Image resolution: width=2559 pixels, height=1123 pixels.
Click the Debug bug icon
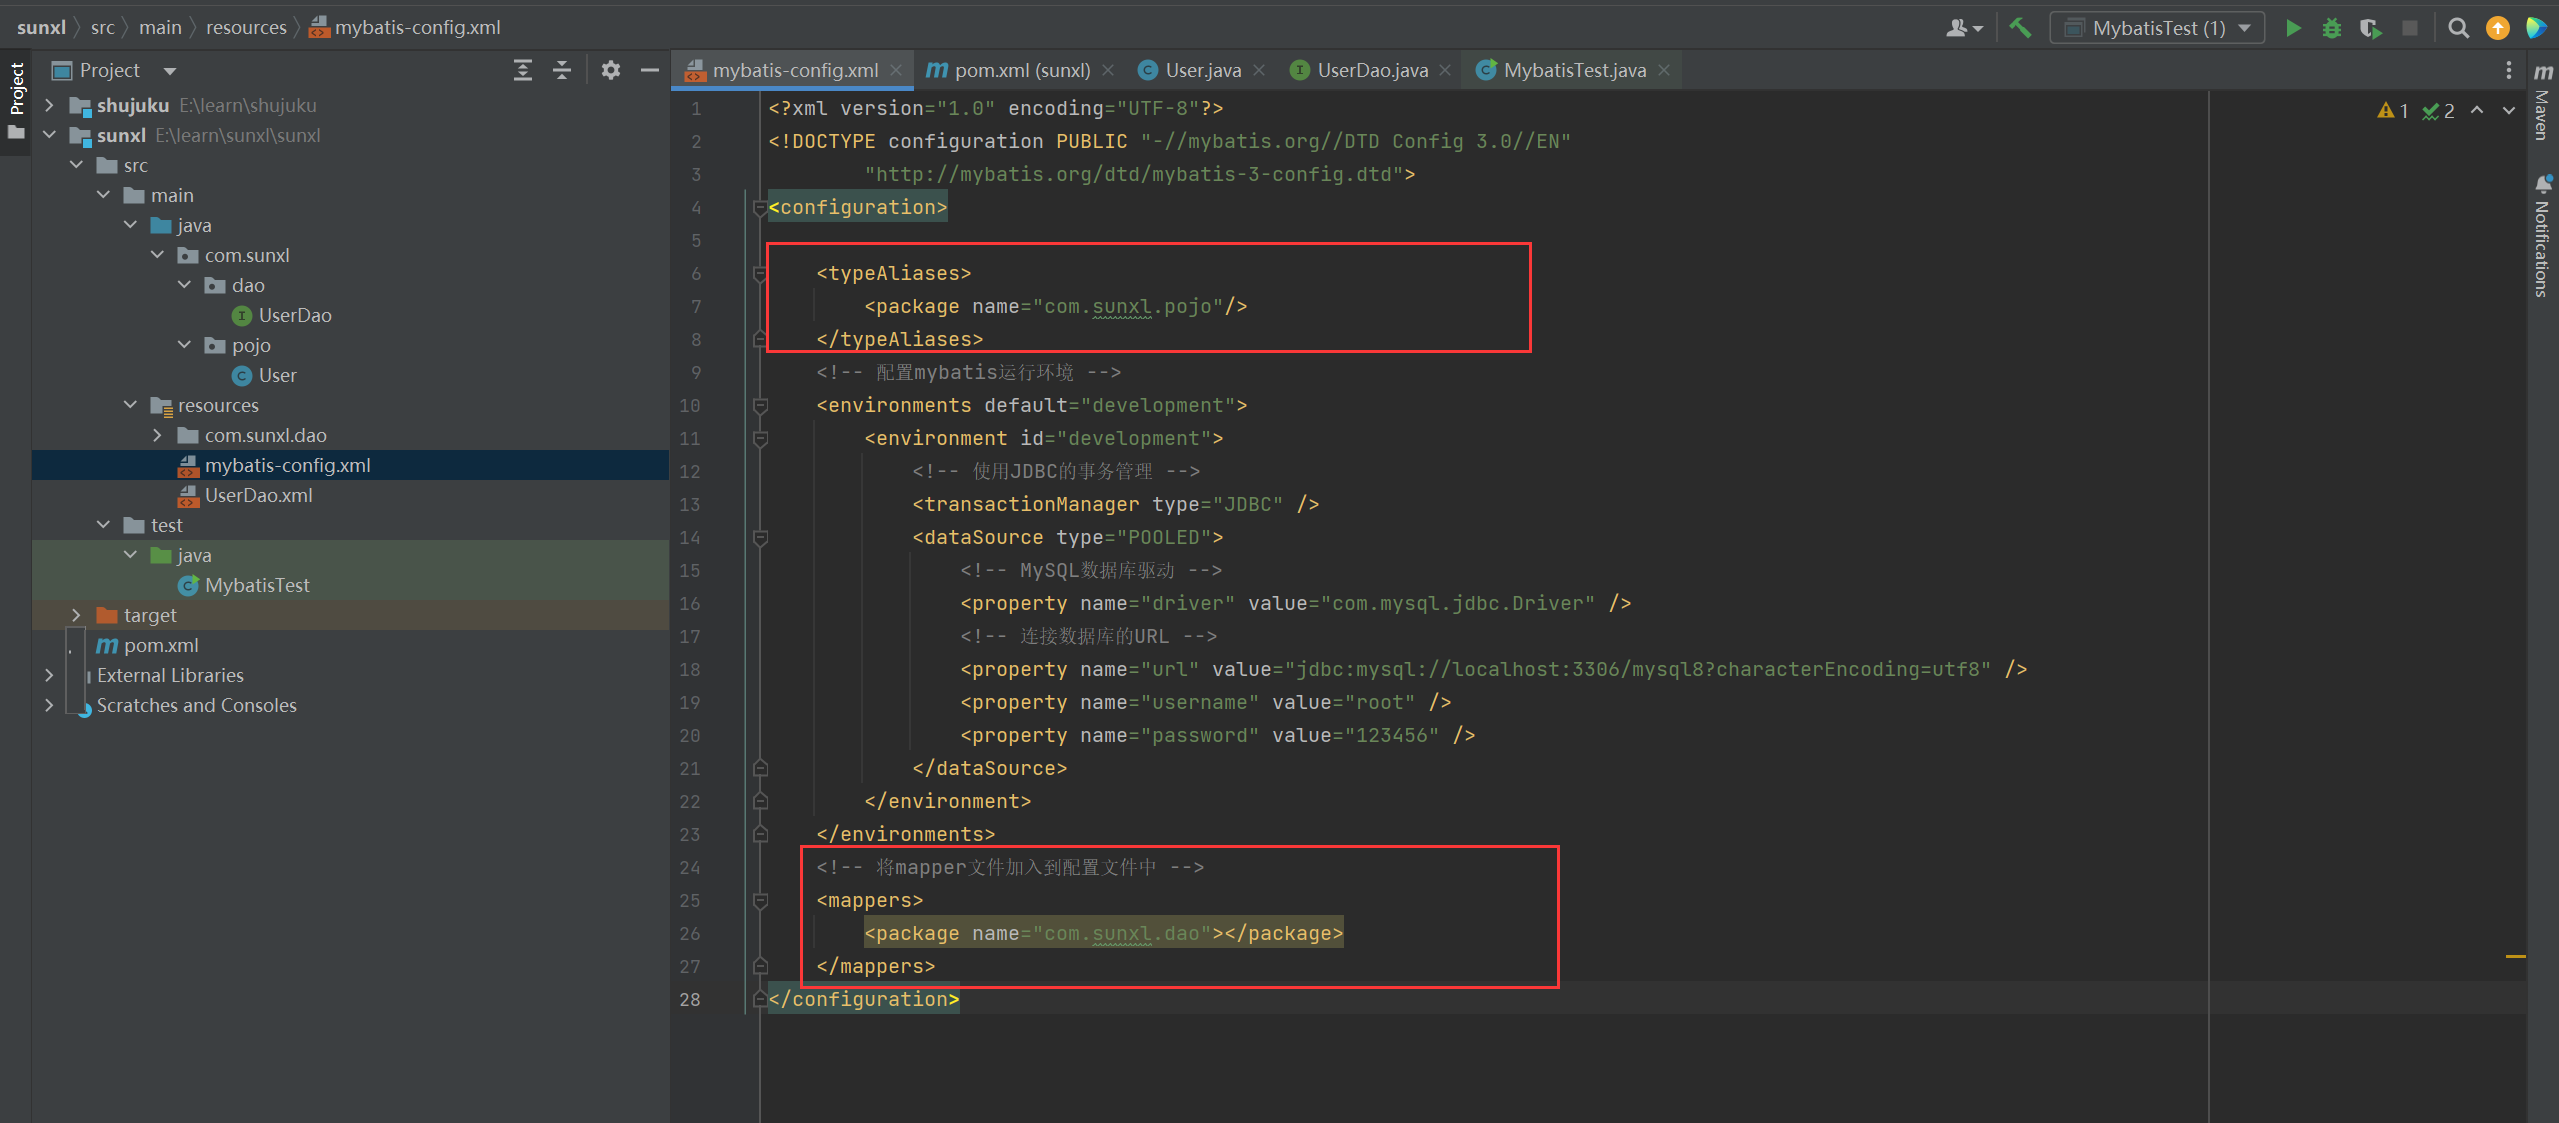tap(2331, 28)
